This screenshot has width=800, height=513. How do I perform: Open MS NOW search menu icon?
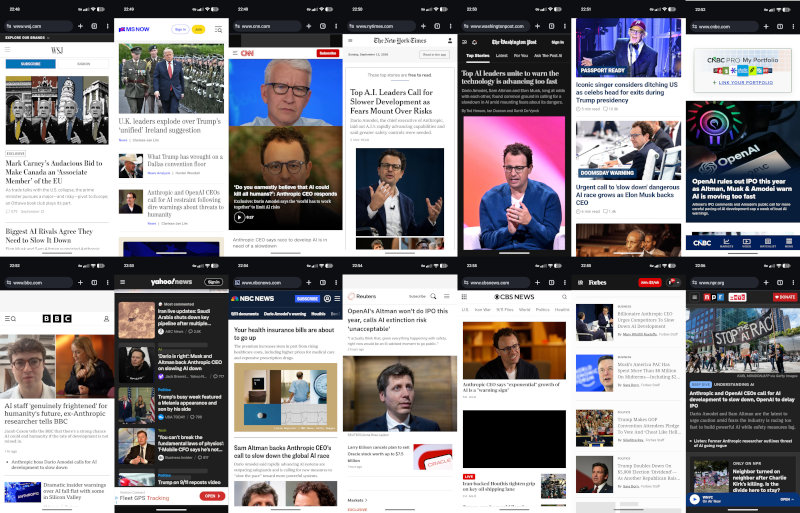218,30
